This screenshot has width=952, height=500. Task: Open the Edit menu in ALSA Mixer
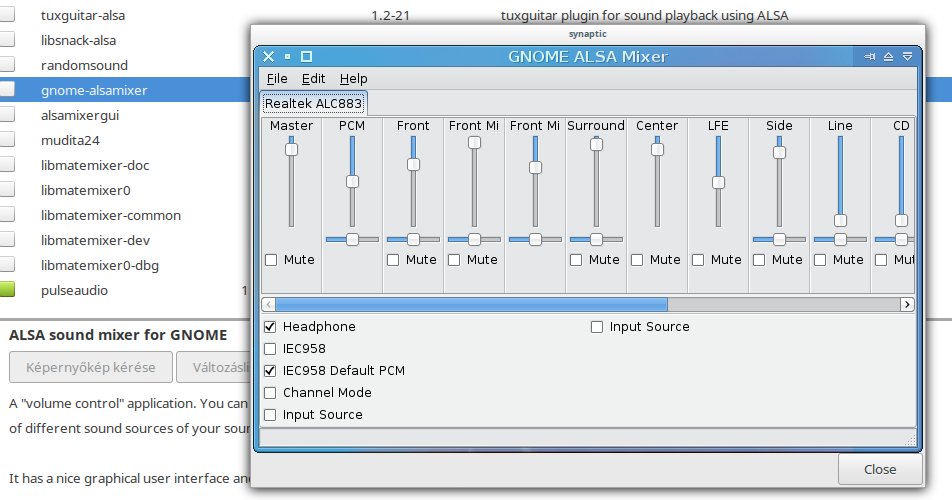(x=313, y=79)
